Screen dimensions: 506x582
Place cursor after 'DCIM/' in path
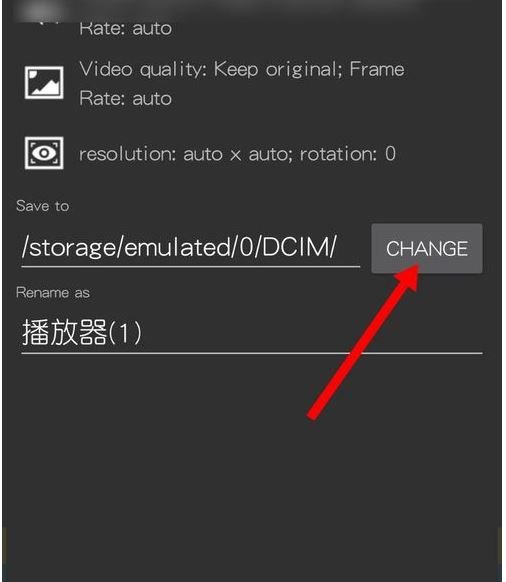click(339, 248)
